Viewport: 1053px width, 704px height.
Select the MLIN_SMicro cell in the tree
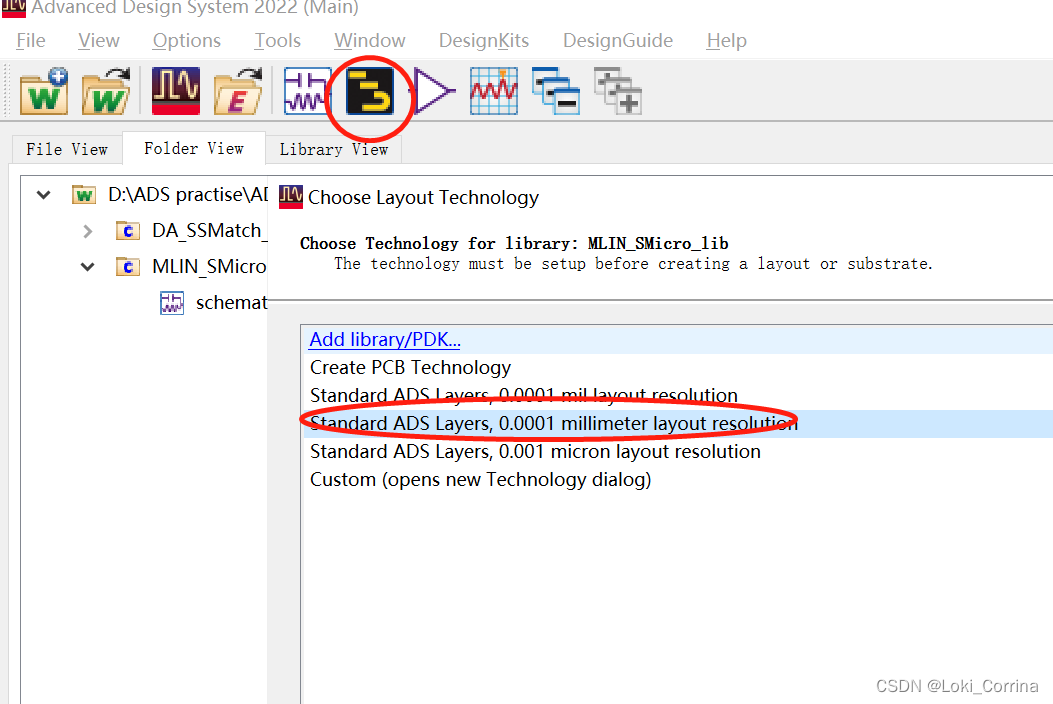pos(210,267)
